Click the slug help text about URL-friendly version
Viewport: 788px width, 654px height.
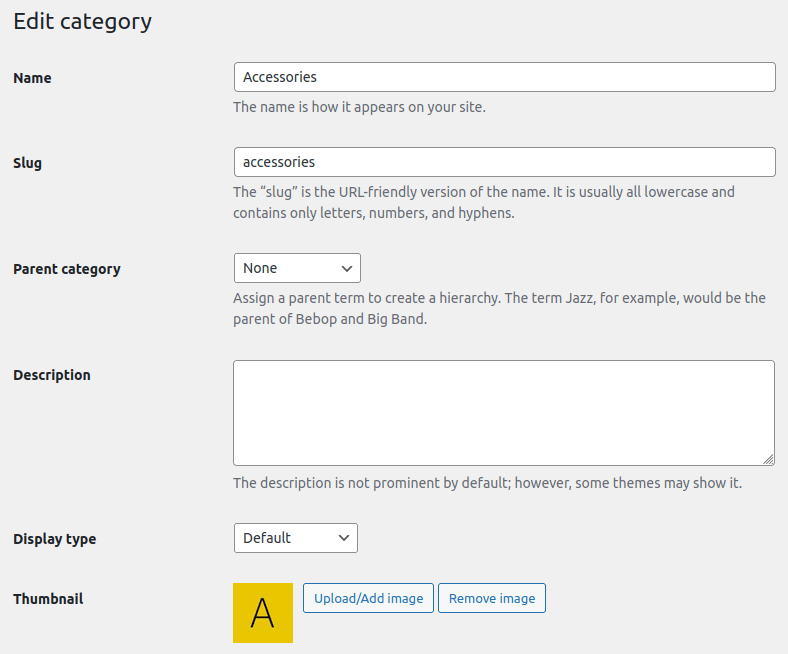(484, 202)
